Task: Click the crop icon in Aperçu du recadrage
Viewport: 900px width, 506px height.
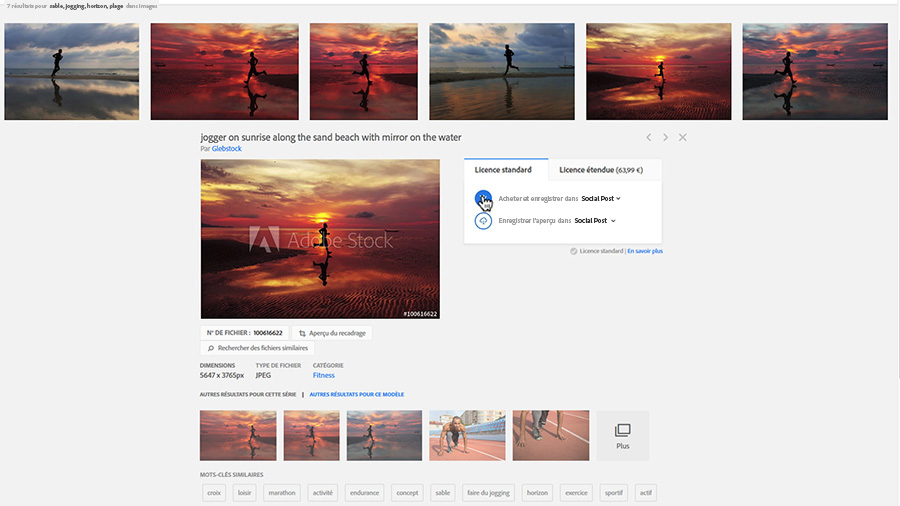Action: 302,333
